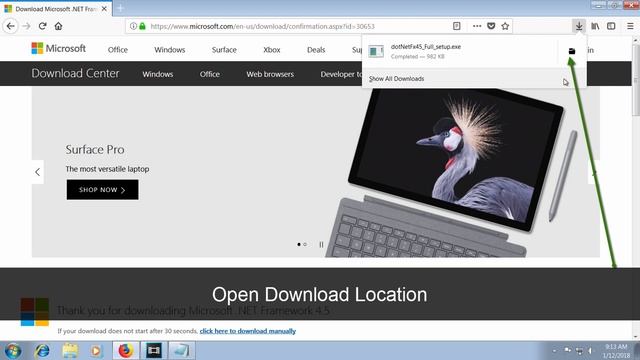The image size is (640, 360).
Task: Click the page vertical scrollbar
Action: [x=636, y=188]
